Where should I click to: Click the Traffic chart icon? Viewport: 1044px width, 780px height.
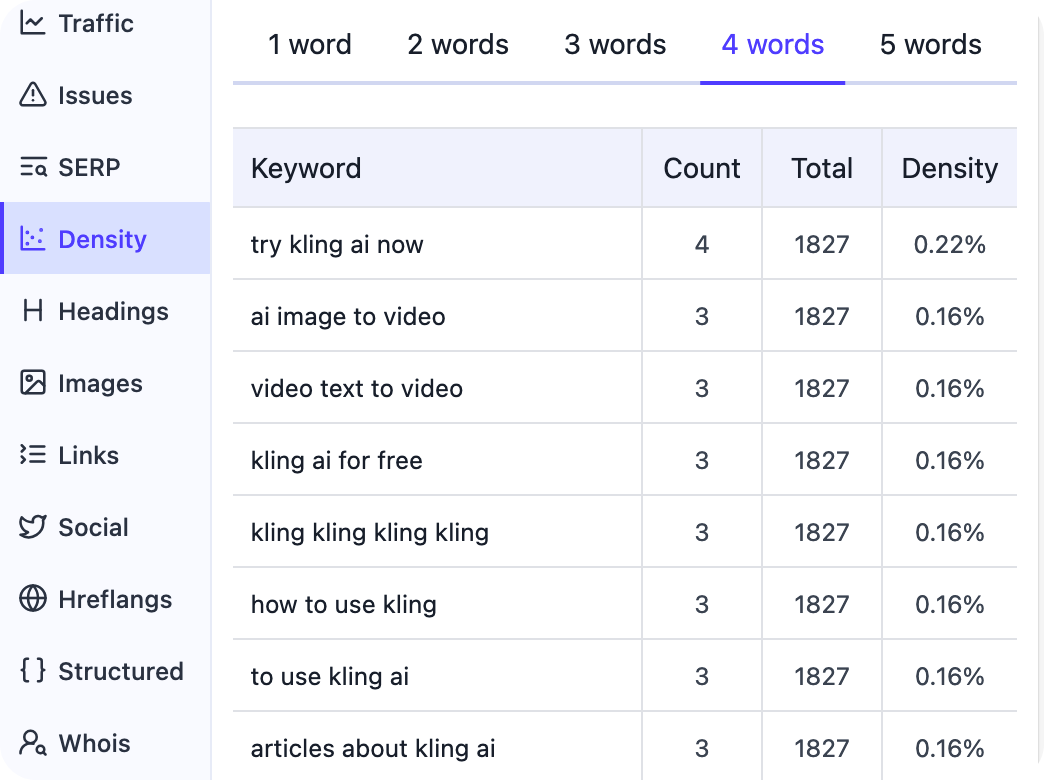point(33,23)
